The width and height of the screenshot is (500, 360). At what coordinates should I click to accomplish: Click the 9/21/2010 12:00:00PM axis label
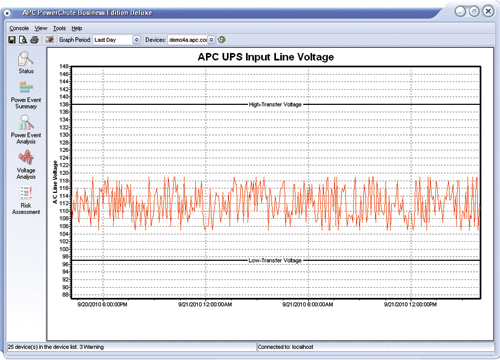tap(410, 304)
